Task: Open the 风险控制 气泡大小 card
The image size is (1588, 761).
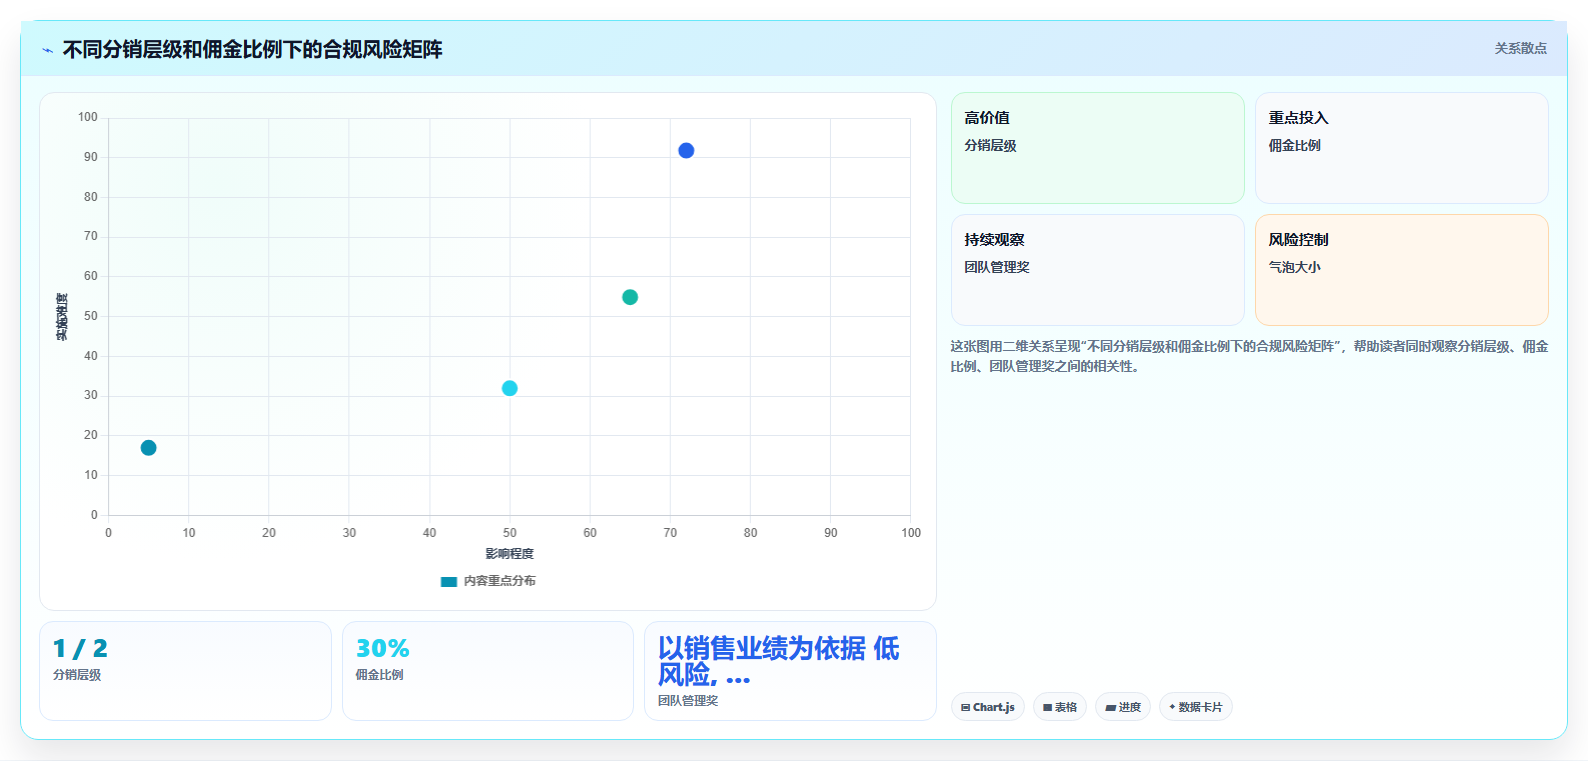Action: (1401, 270)
